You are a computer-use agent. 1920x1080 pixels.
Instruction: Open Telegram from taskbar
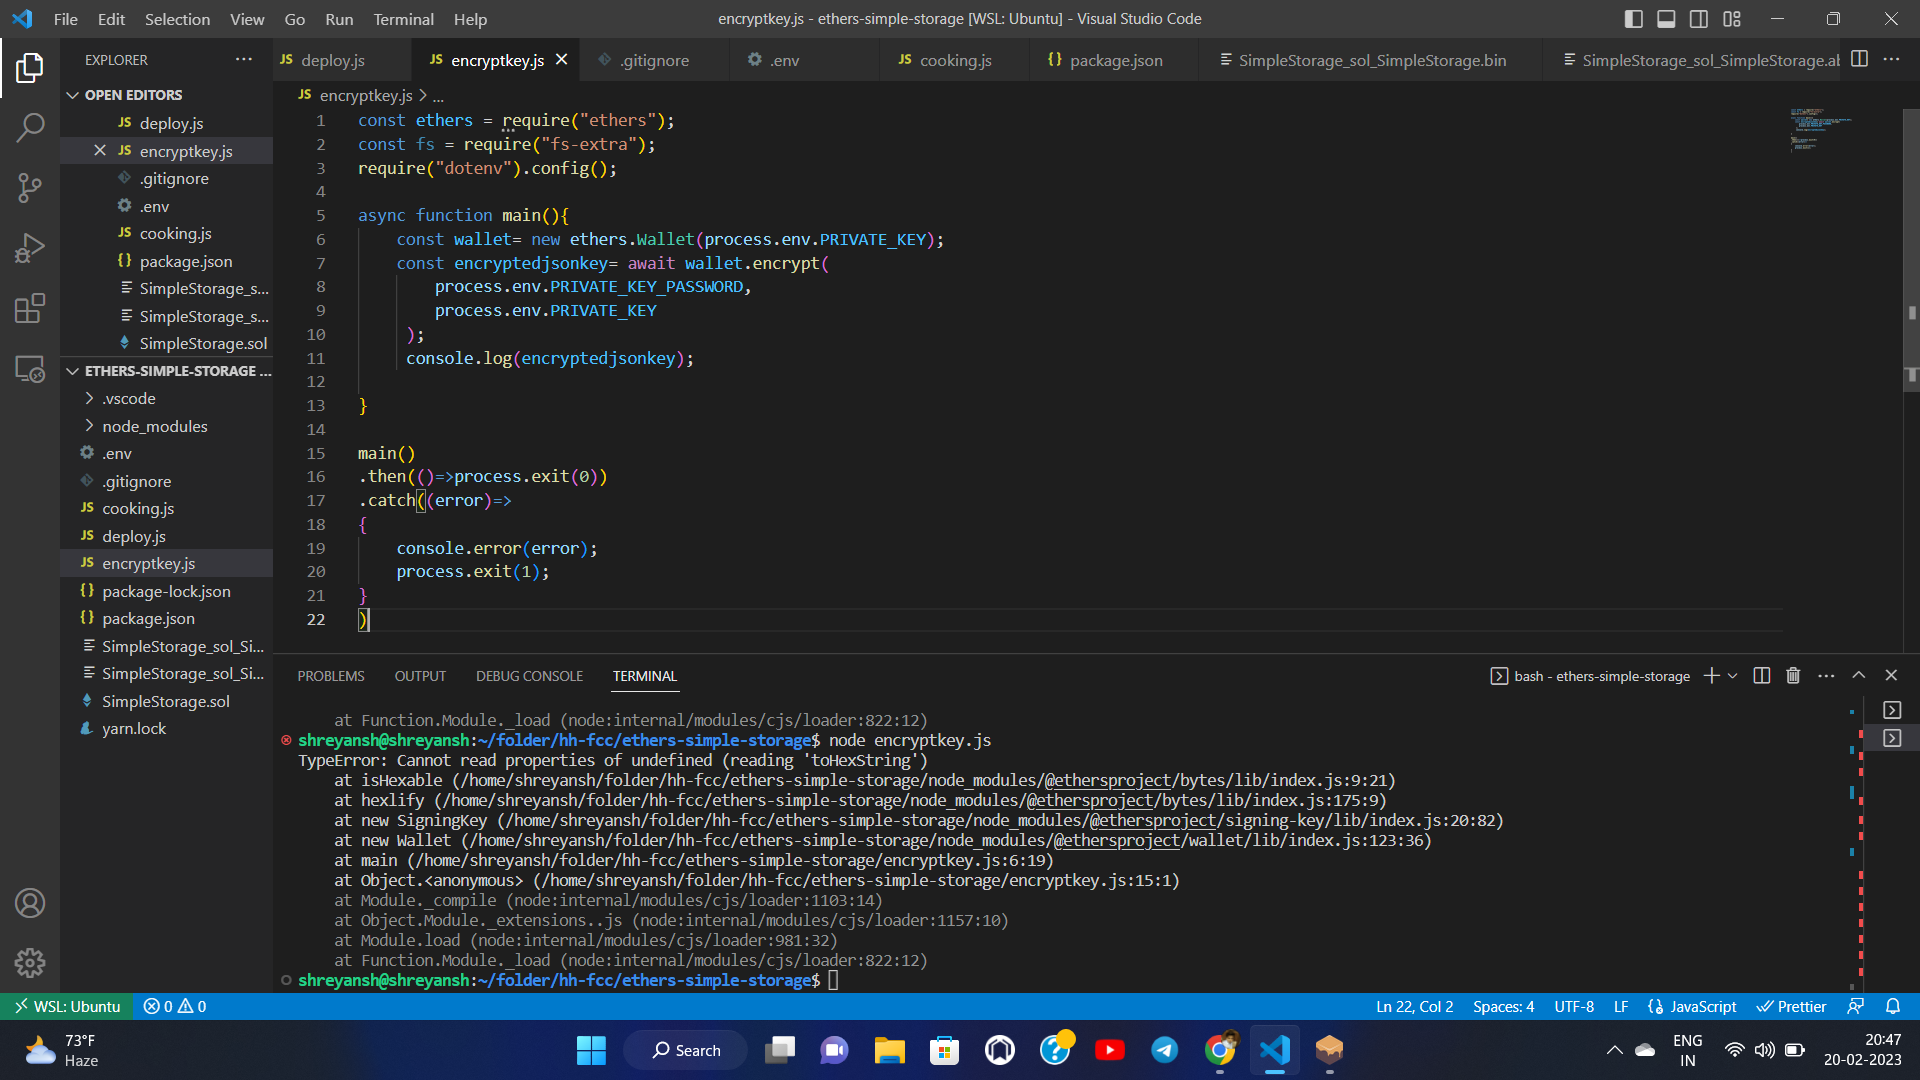pos(1164,1050)
